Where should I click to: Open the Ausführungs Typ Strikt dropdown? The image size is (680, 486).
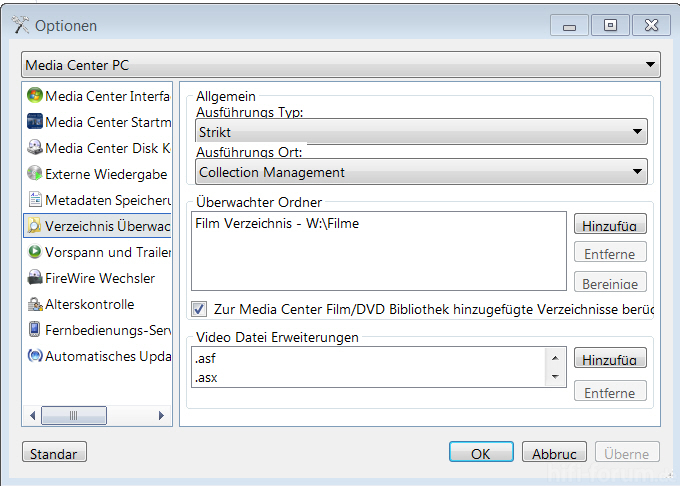pyautogui.click(x=421, y=132)
